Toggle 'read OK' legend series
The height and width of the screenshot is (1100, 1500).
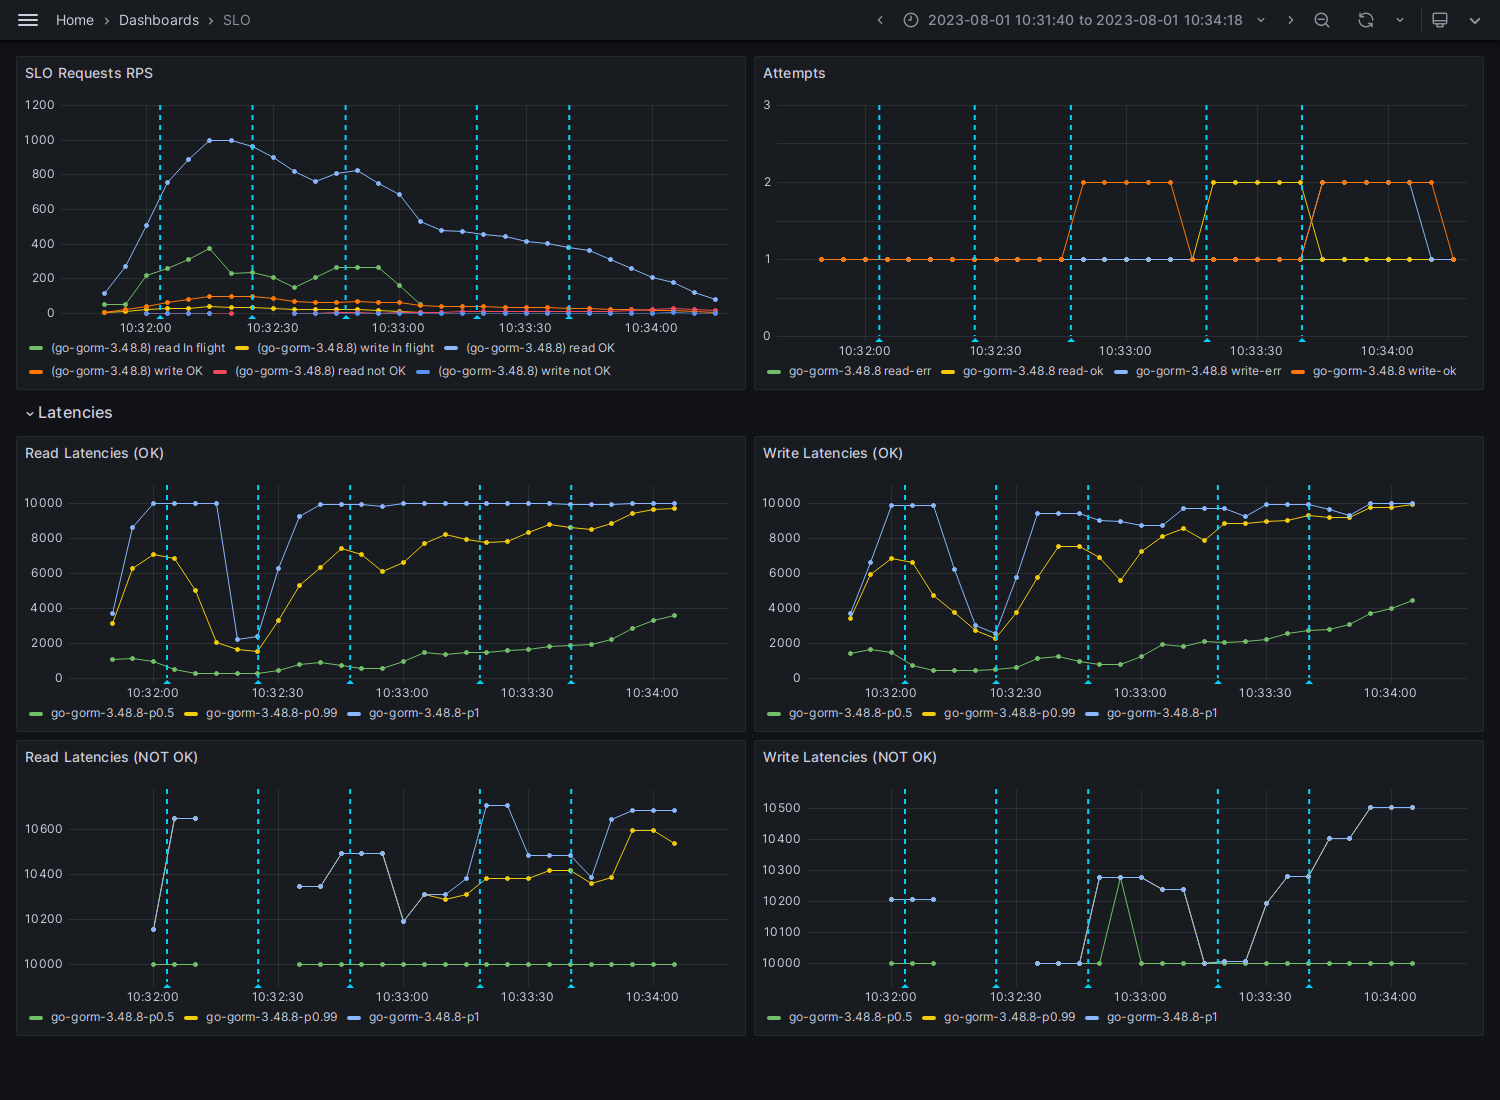tap(540, 348)
